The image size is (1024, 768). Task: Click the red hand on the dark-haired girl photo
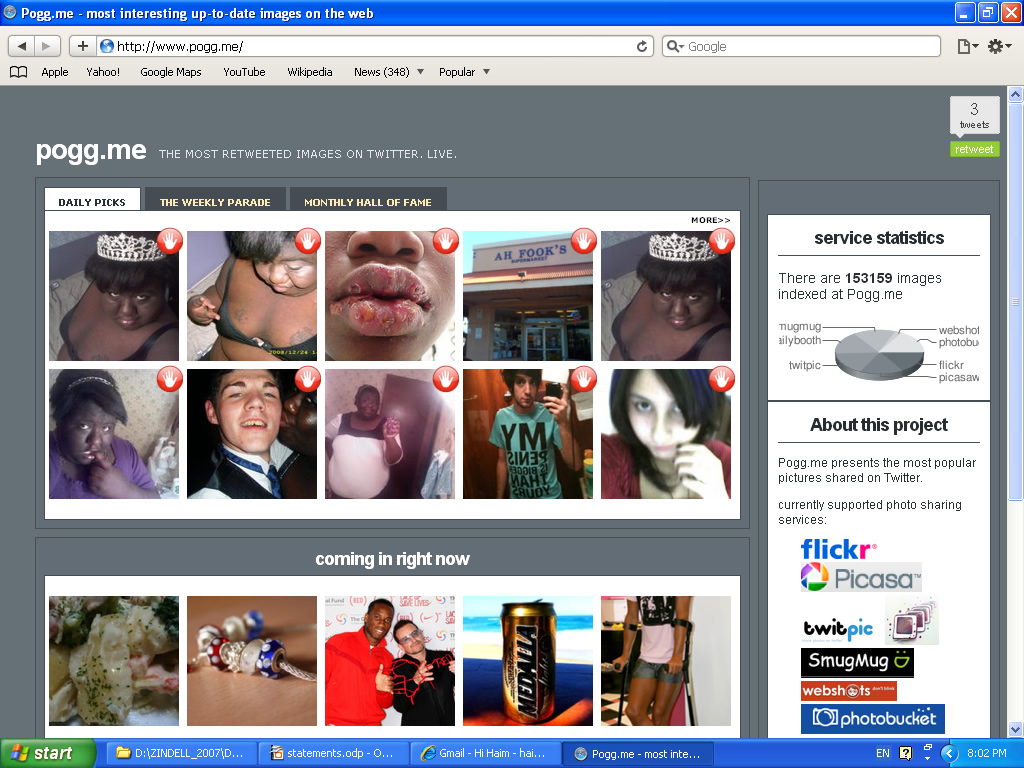(722, 379)
